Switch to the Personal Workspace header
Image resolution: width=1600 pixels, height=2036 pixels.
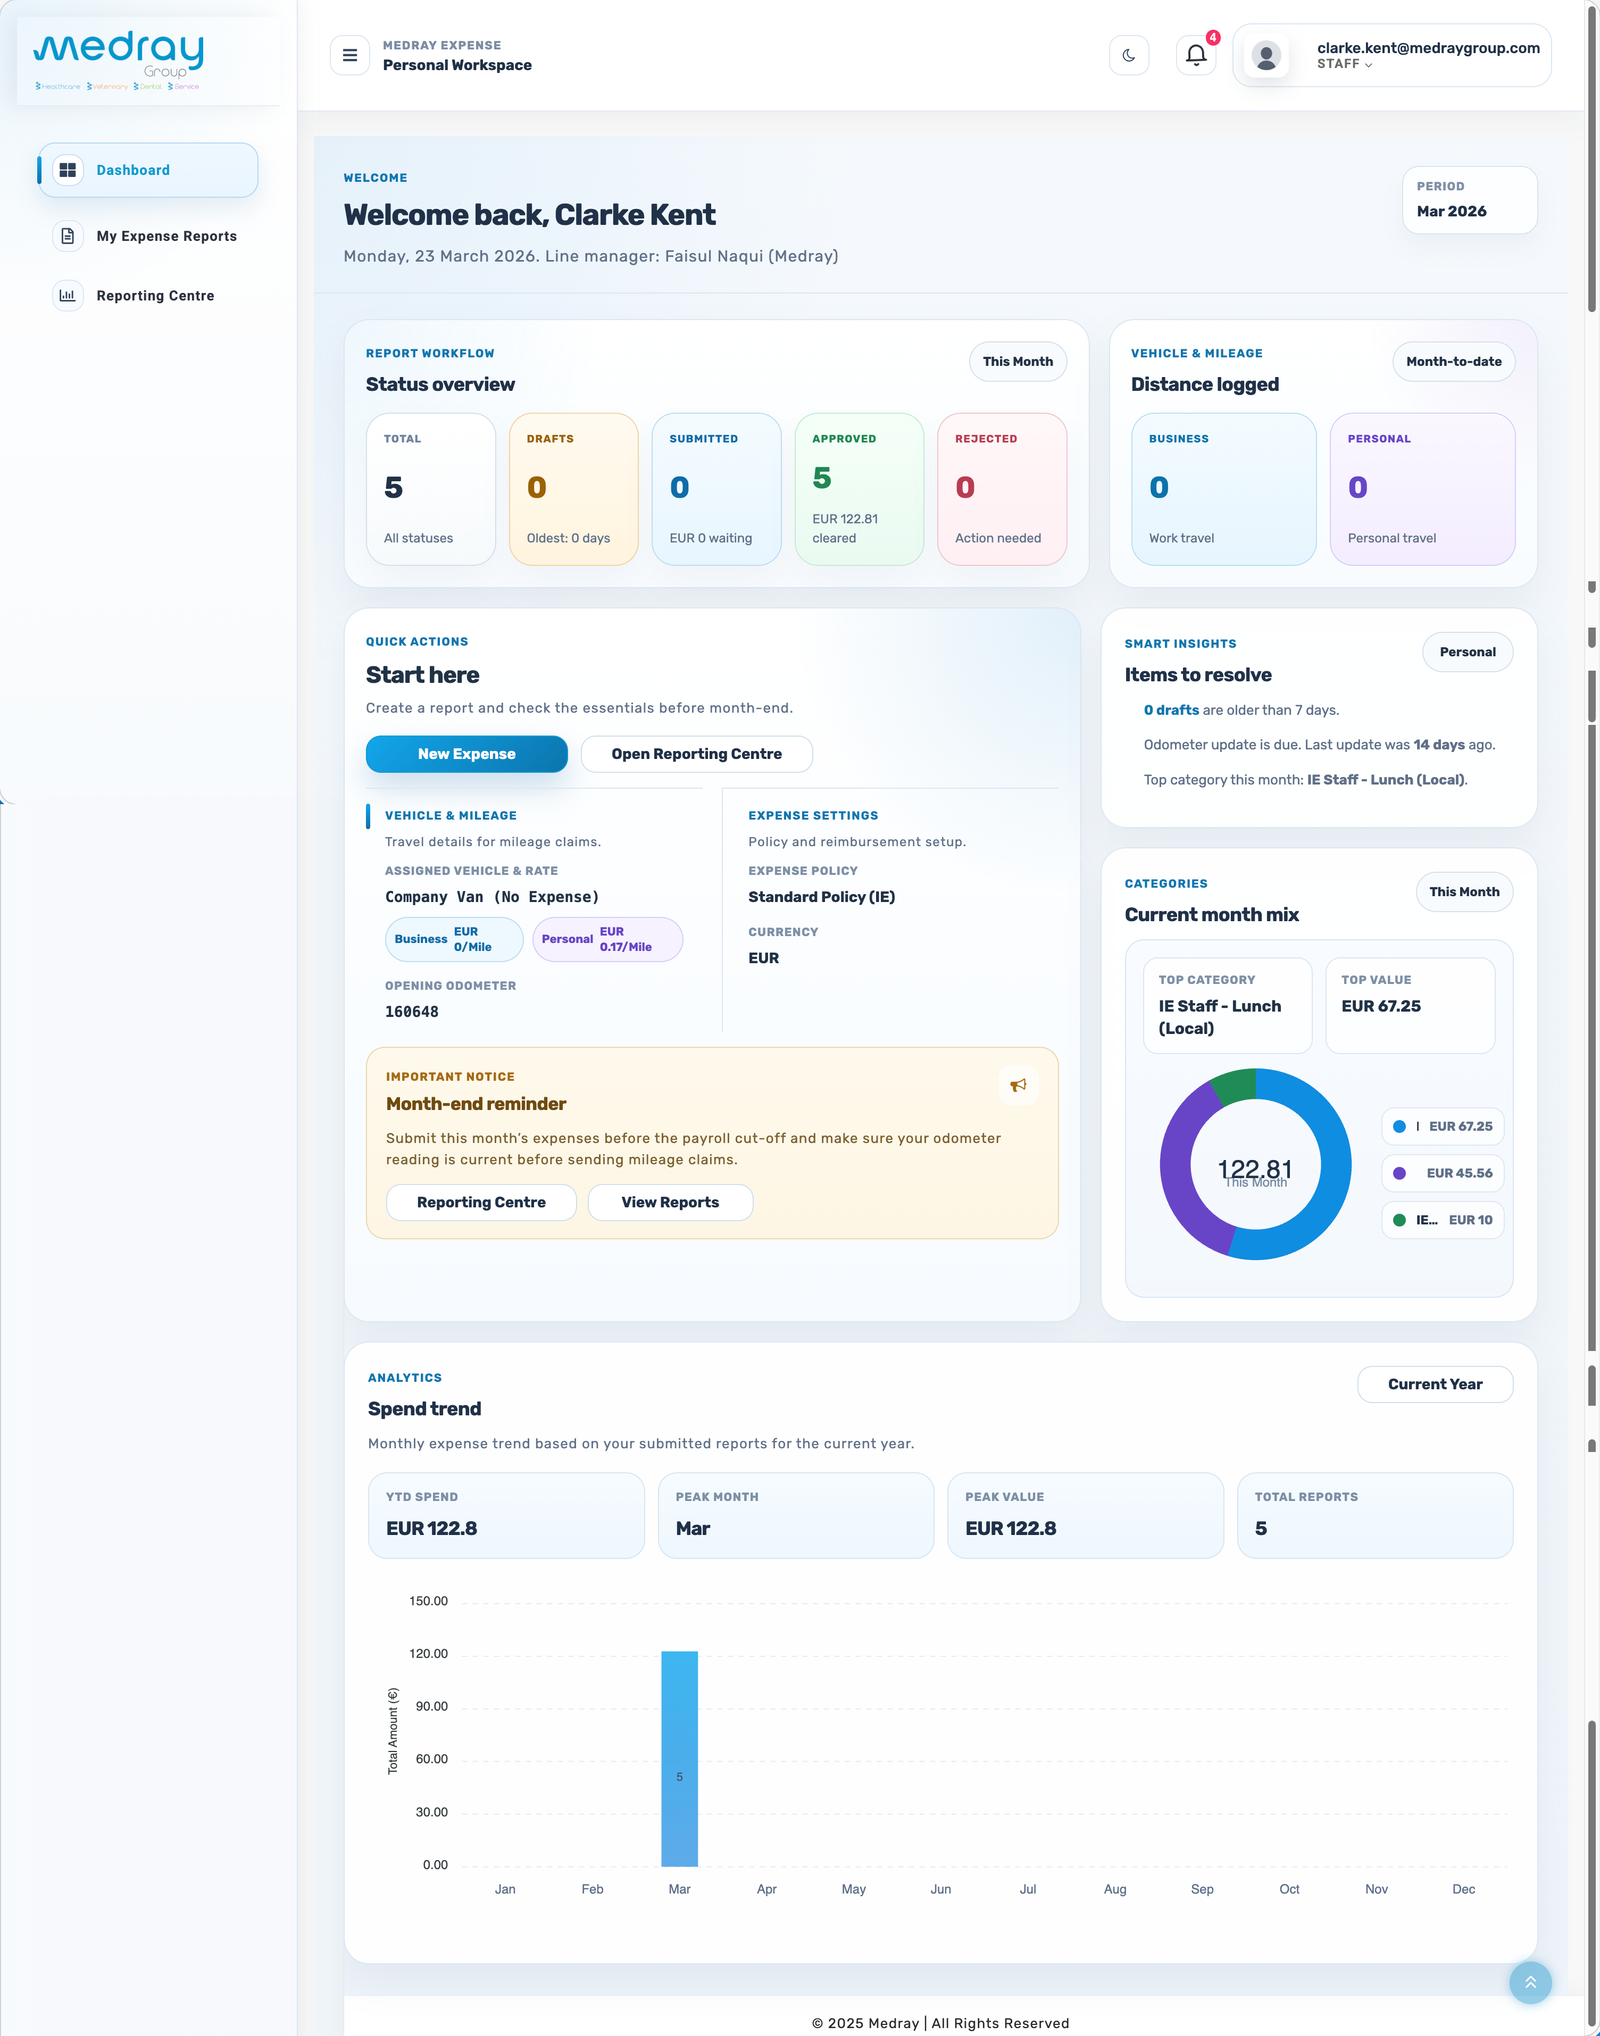point(457,65)
